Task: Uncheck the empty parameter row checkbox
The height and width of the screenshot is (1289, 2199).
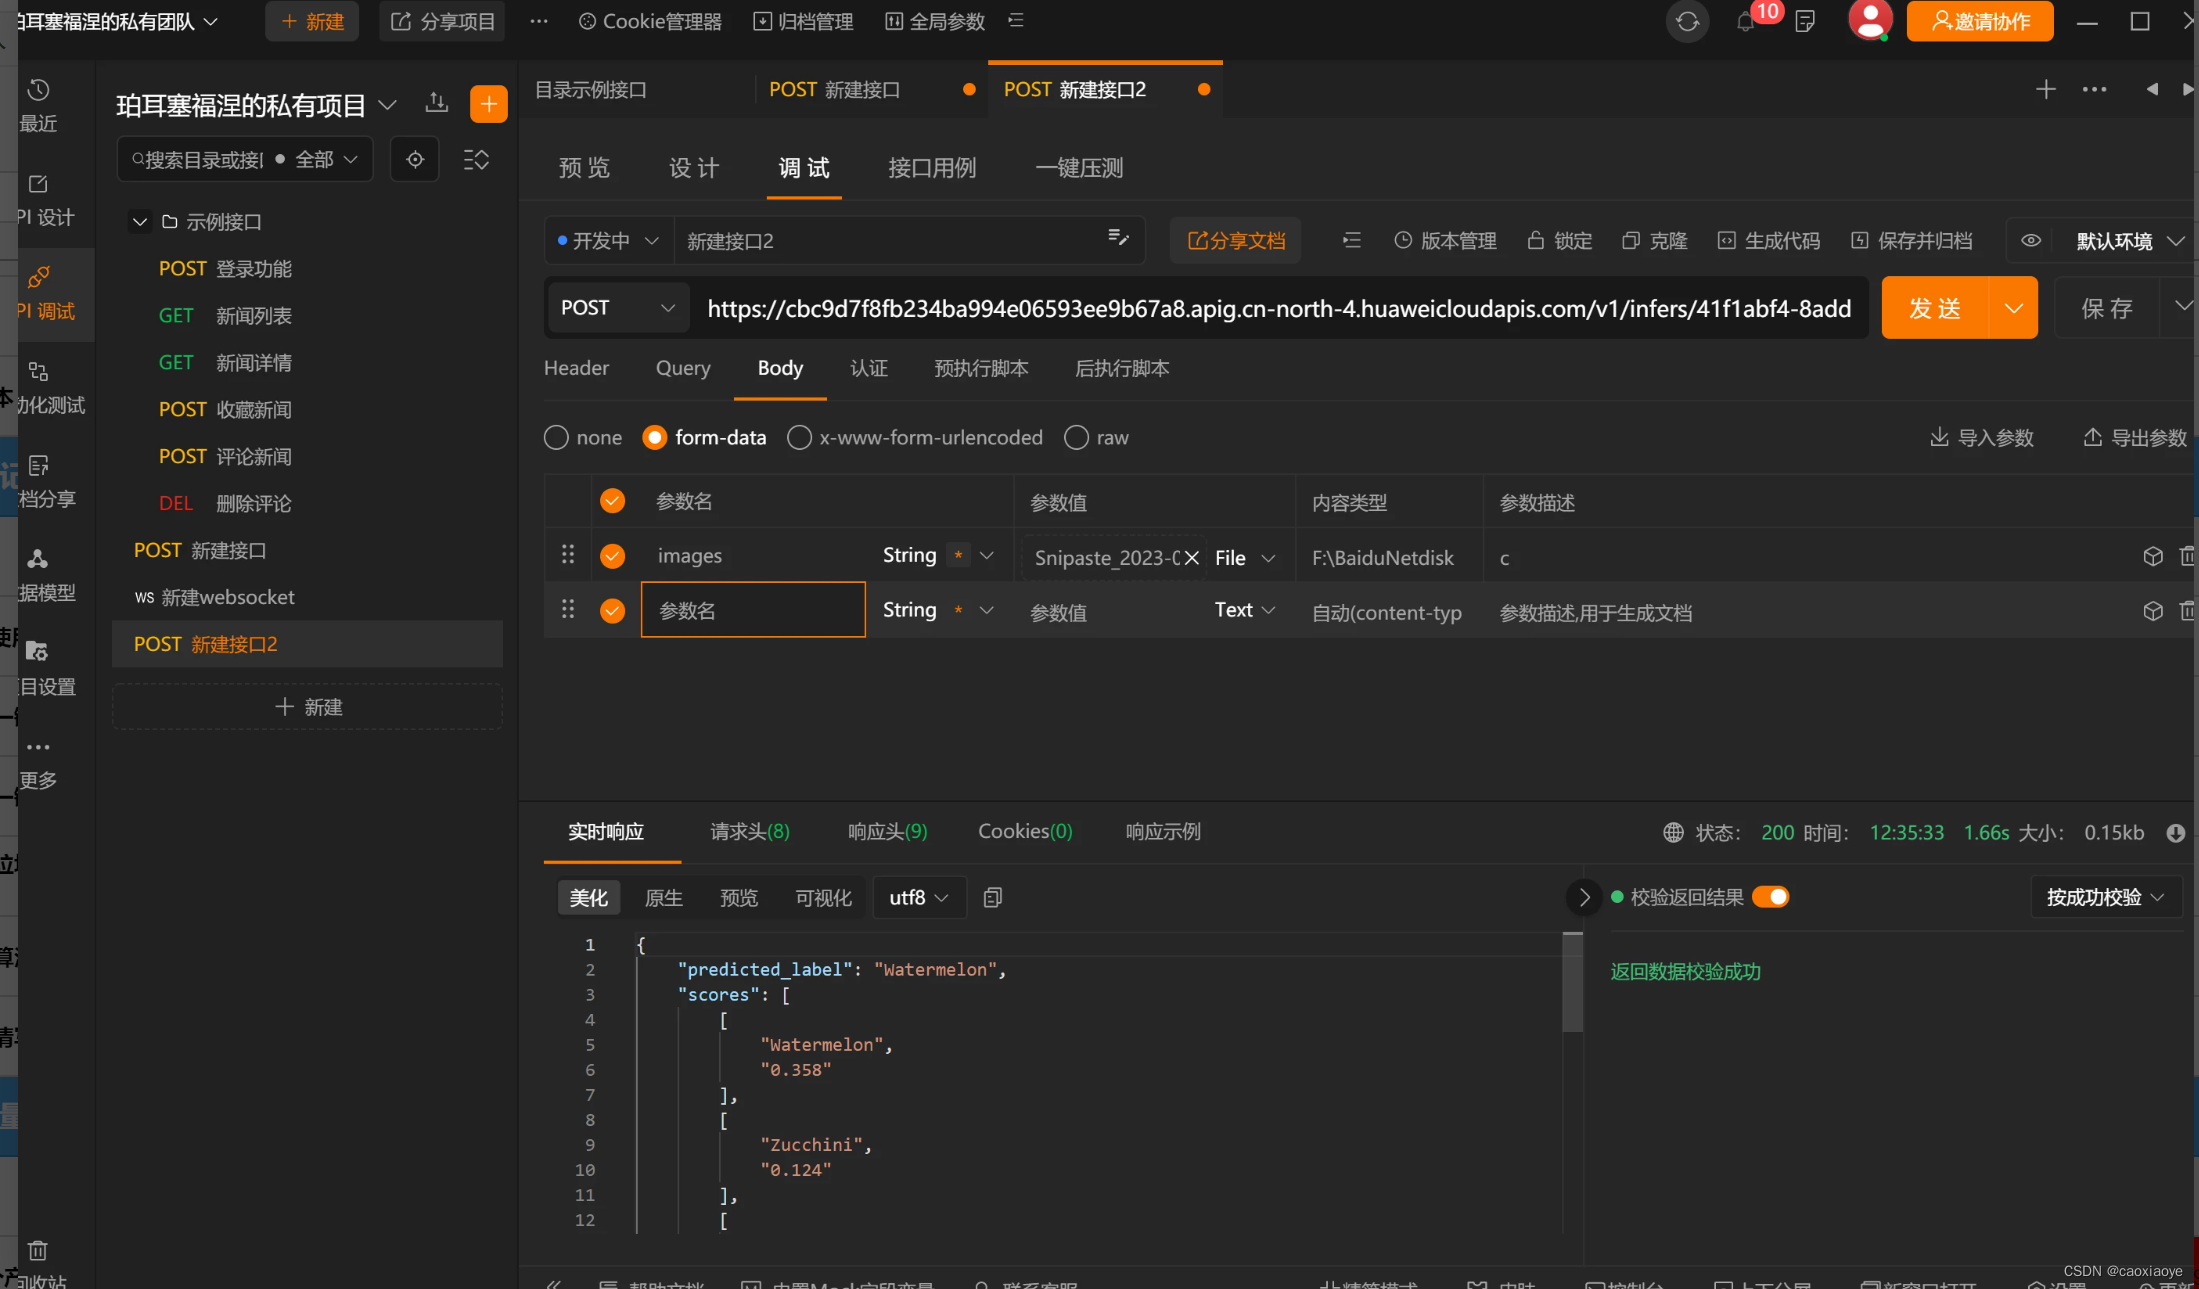Action: tap(612, 611)
